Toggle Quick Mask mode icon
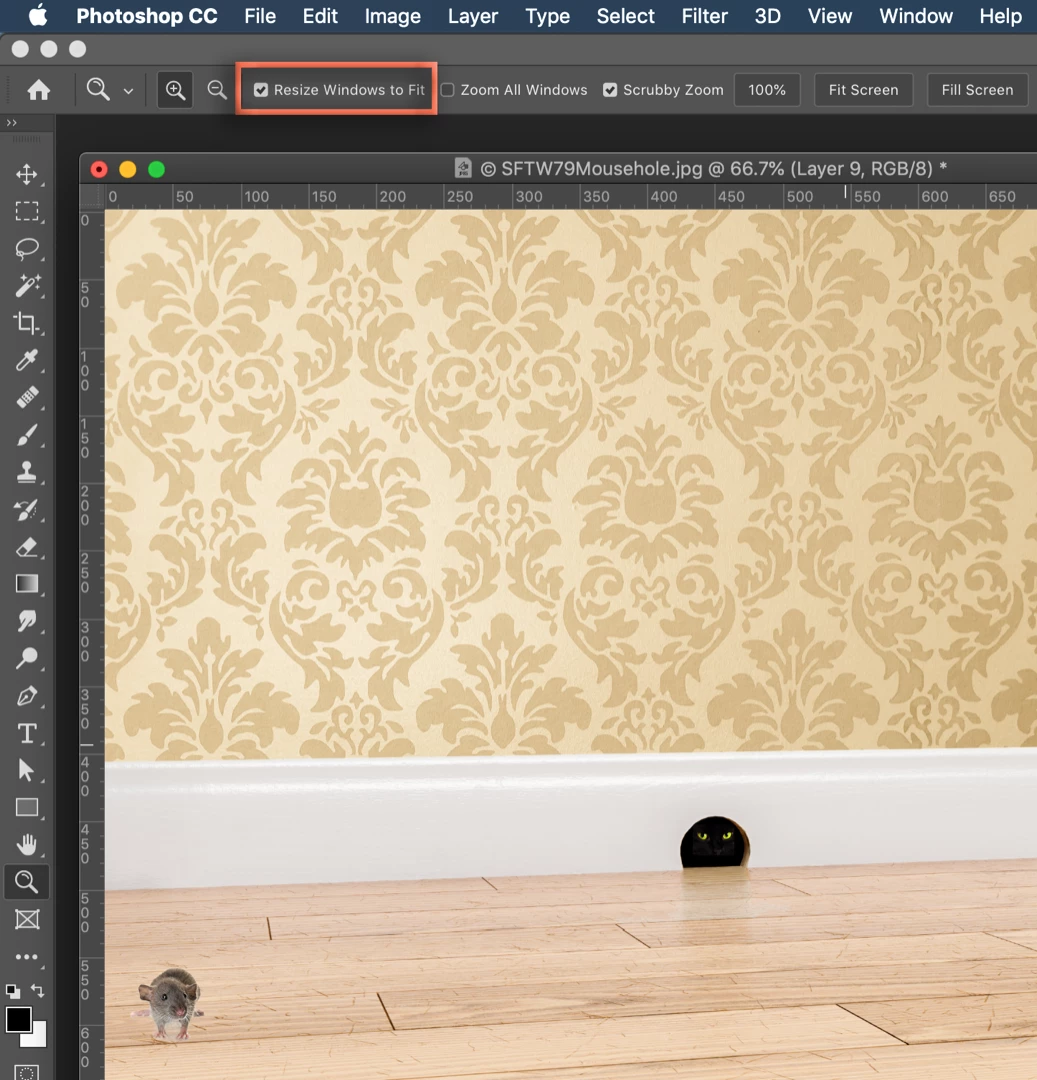Image resolution: width=1037 pixels, height=1080 pixels. [x=27, y=1072]
